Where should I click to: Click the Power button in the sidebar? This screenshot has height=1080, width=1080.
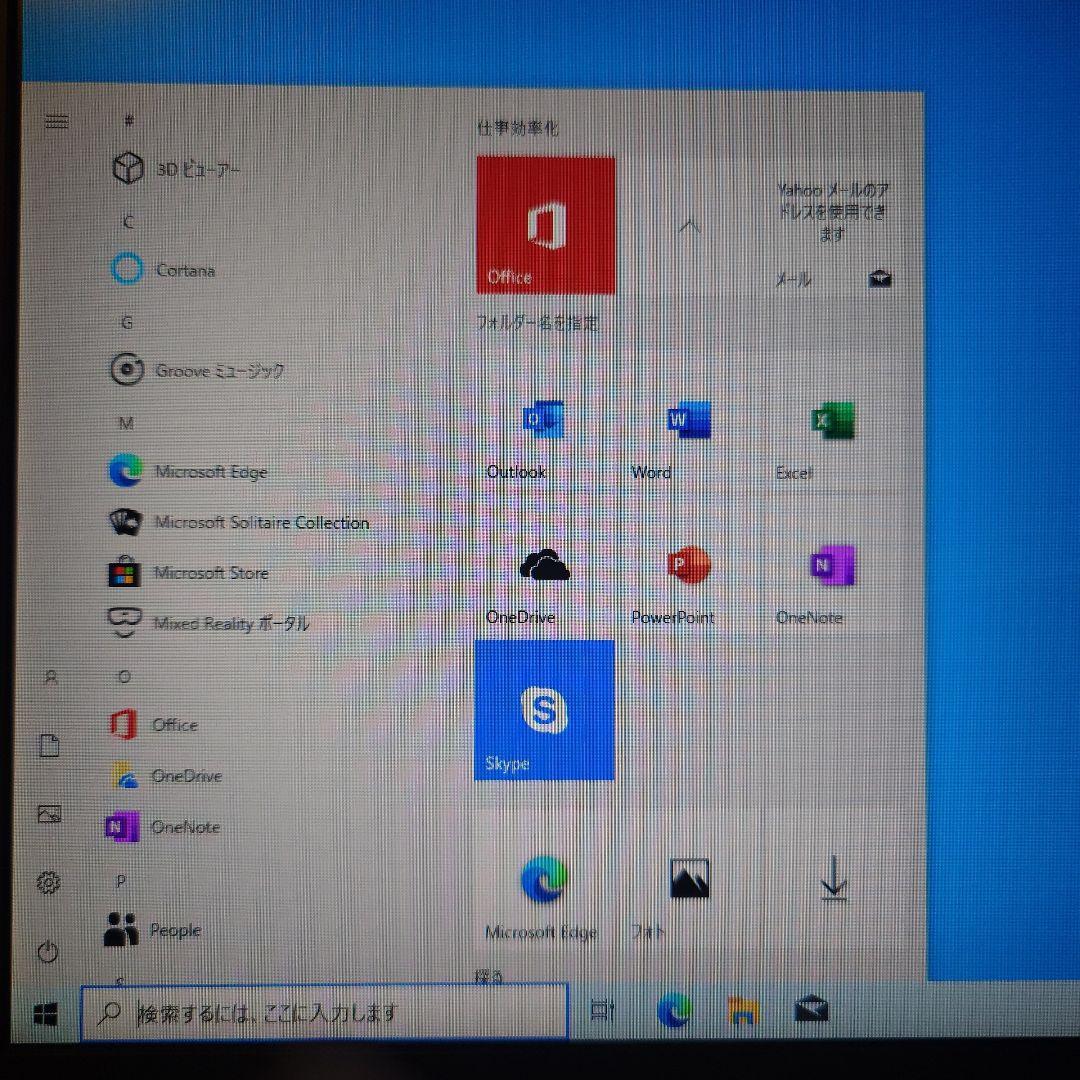click(48, 952)
